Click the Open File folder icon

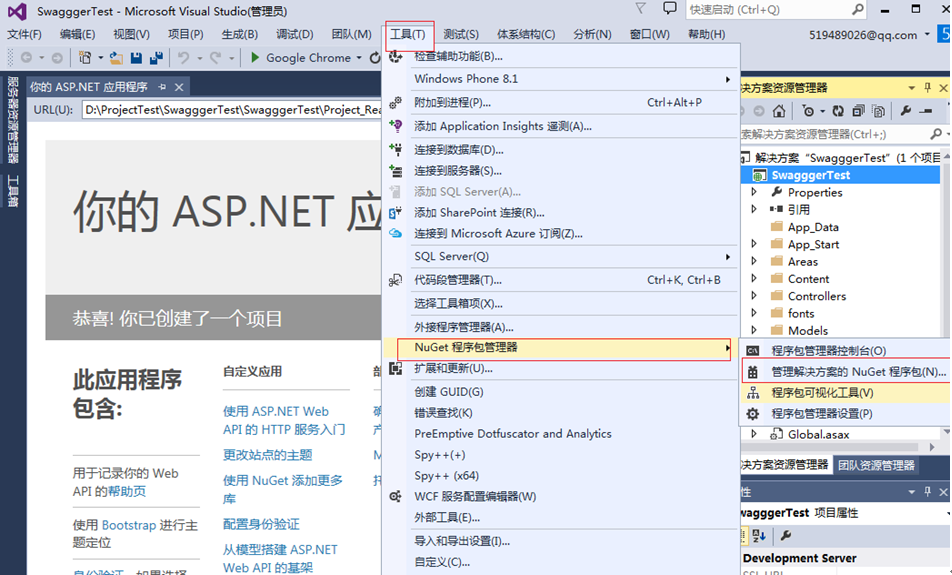click(115, 58)
